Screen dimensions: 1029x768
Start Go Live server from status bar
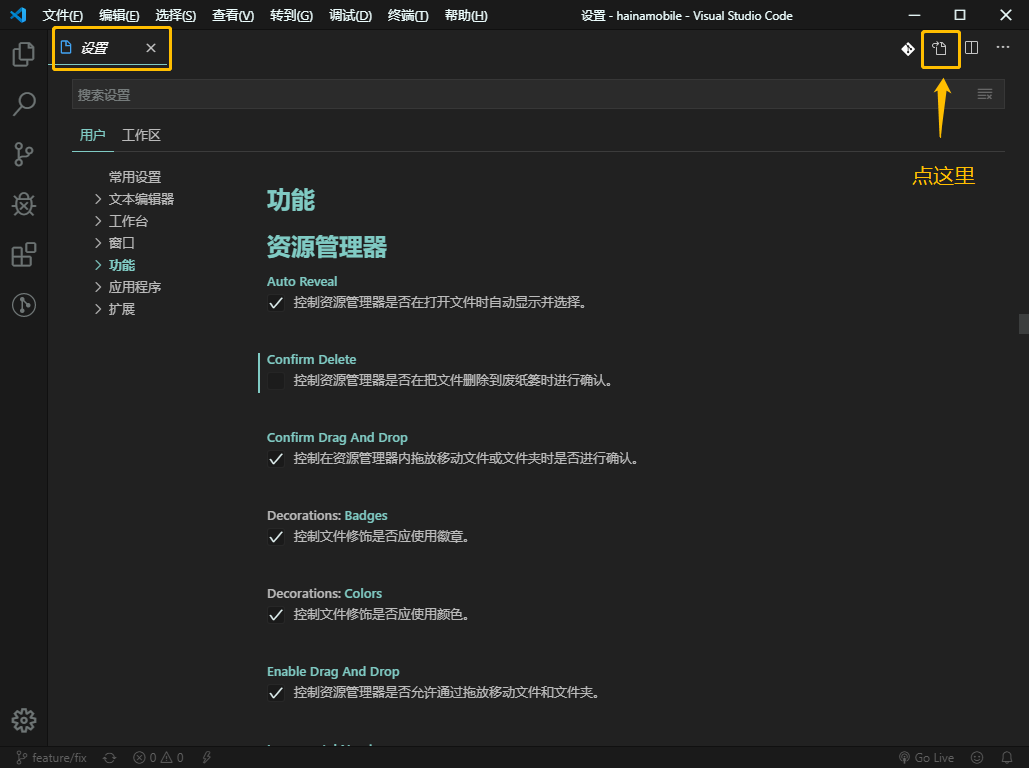[926, 757]
